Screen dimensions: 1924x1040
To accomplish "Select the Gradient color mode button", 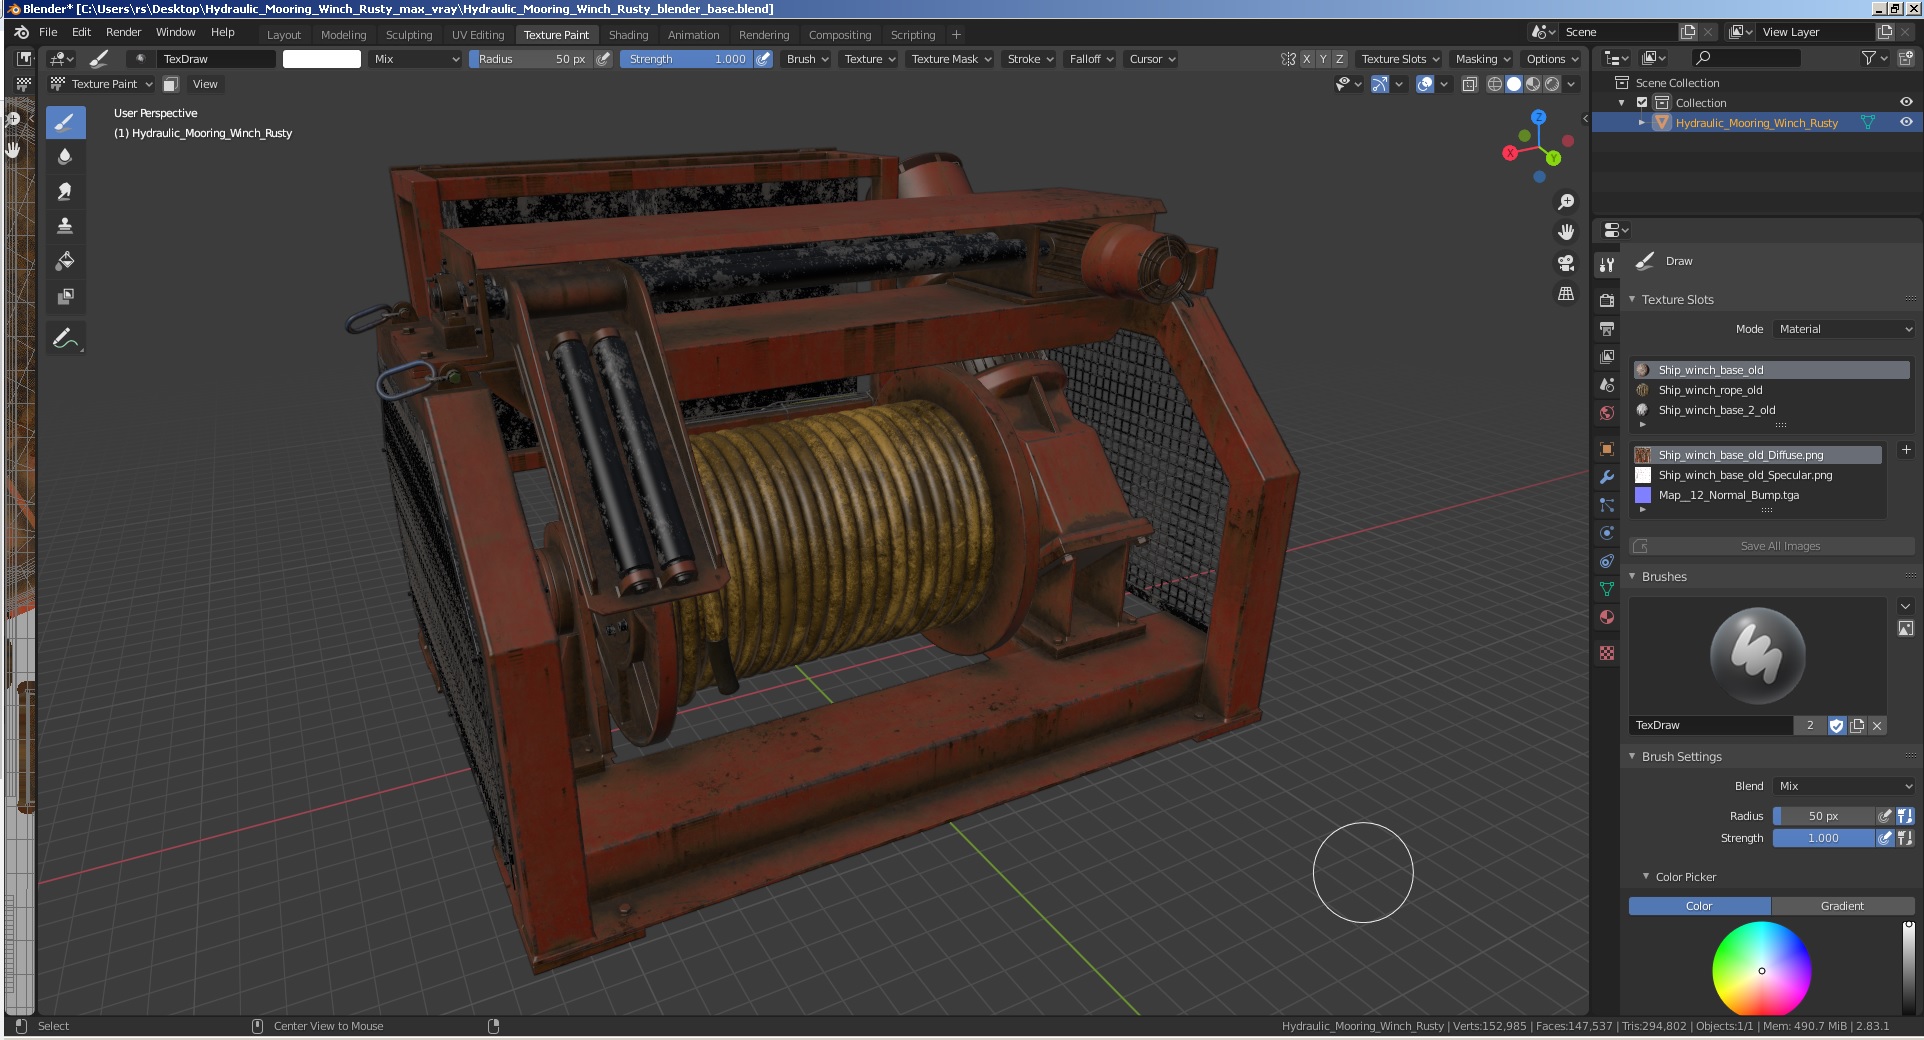I will (1842, 906).
